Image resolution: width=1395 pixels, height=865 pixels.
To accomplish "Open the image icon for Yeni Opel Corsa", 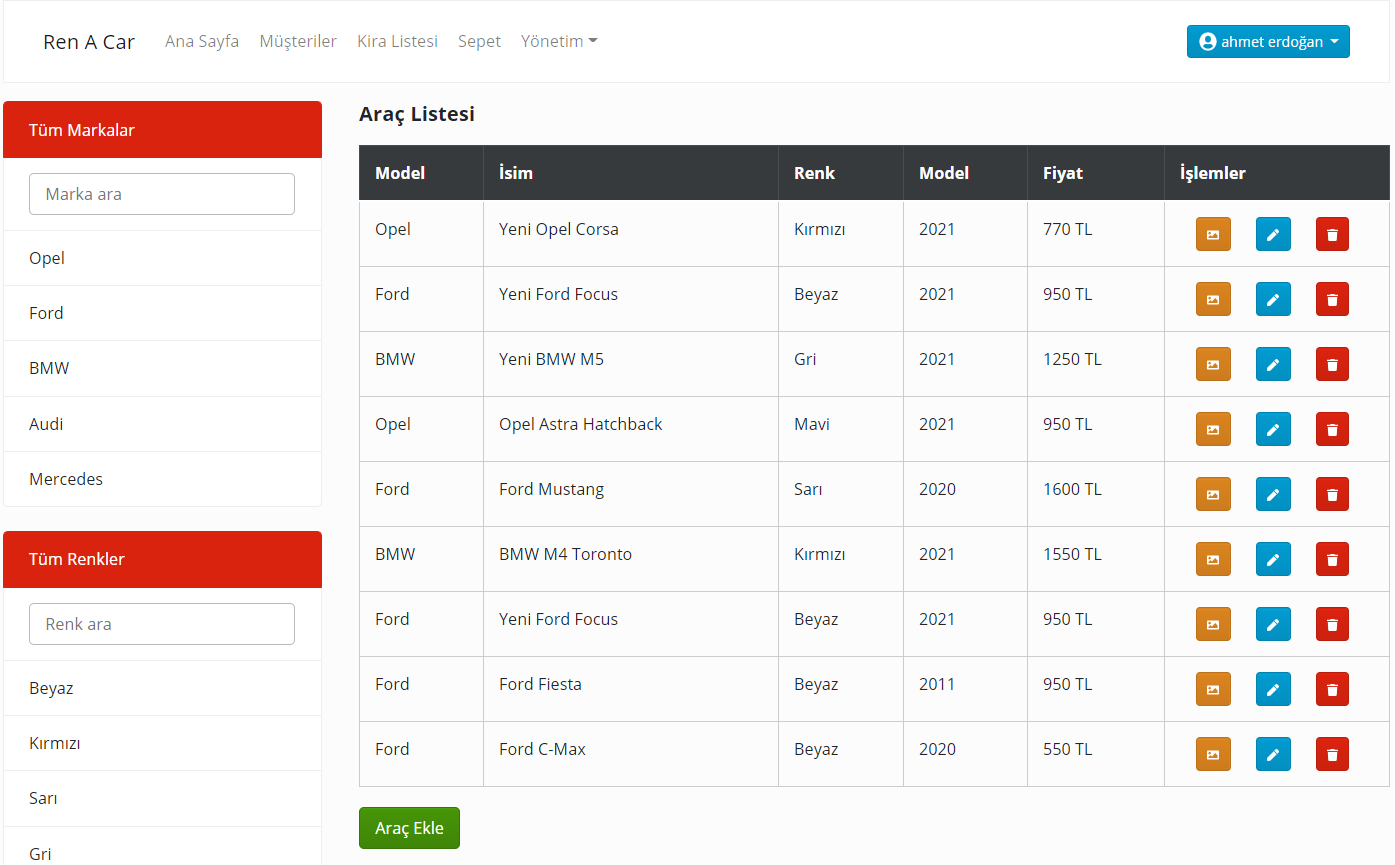I will pos(1213,234).
